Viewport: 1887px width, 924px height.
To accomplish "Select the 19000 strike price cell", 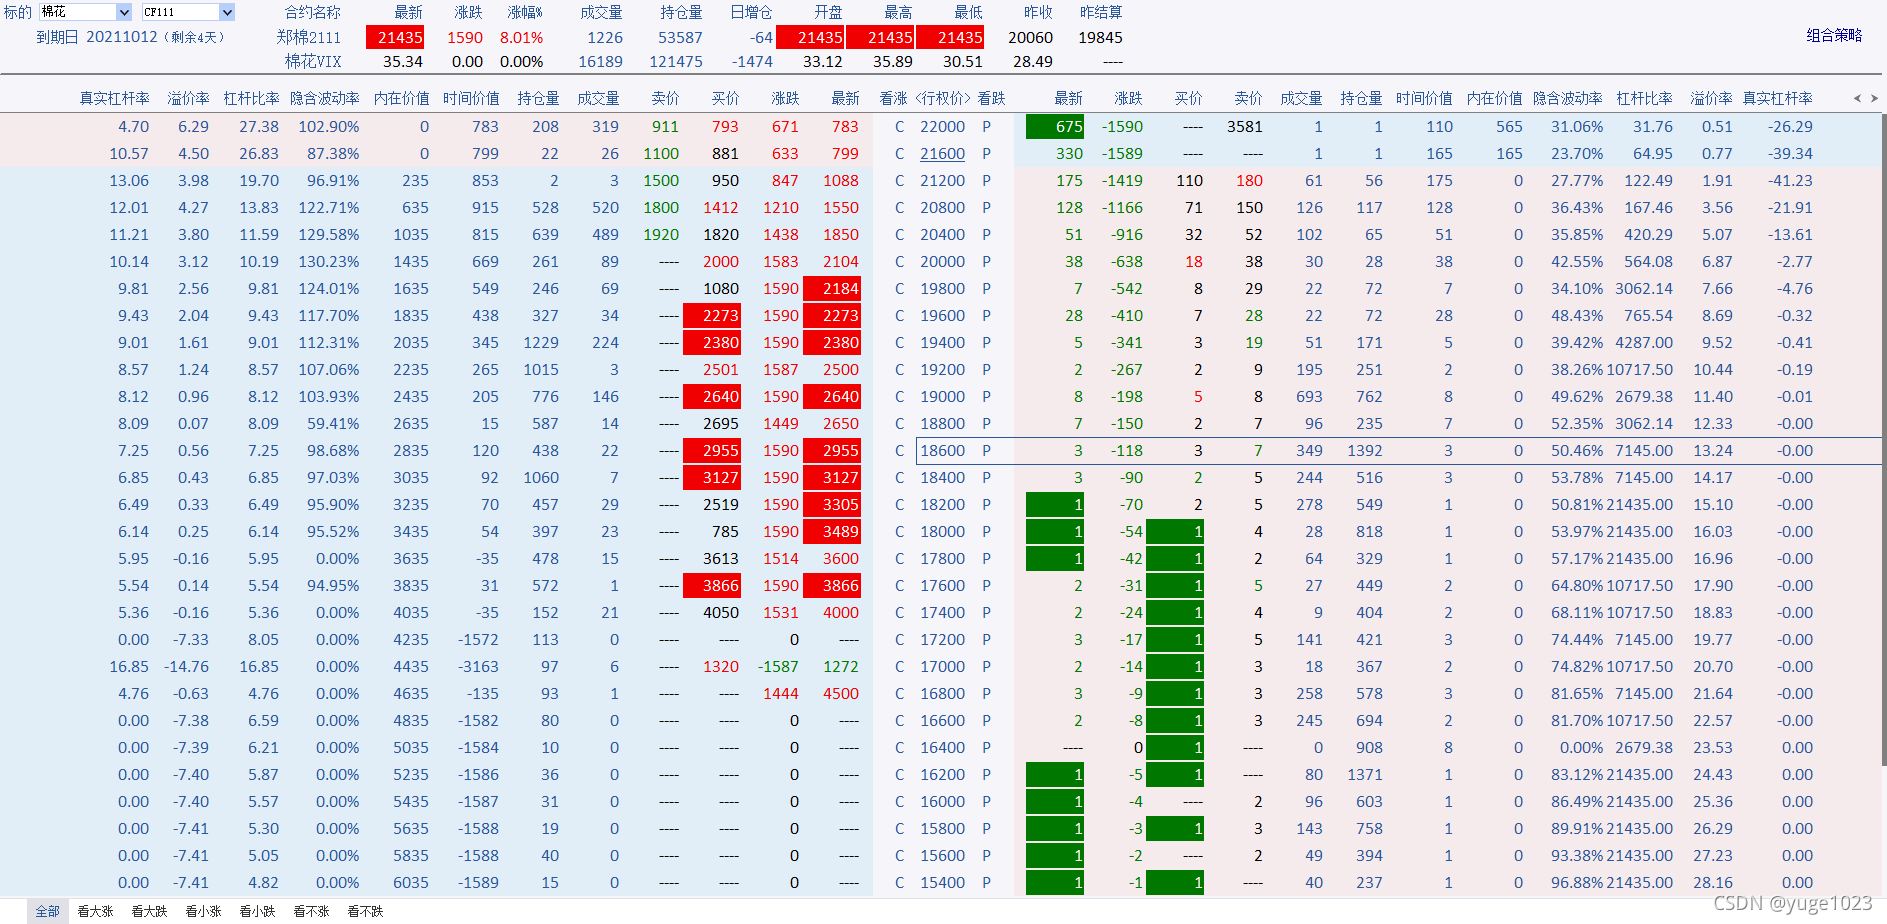I will pyautogui.click(x=943, y=397).
